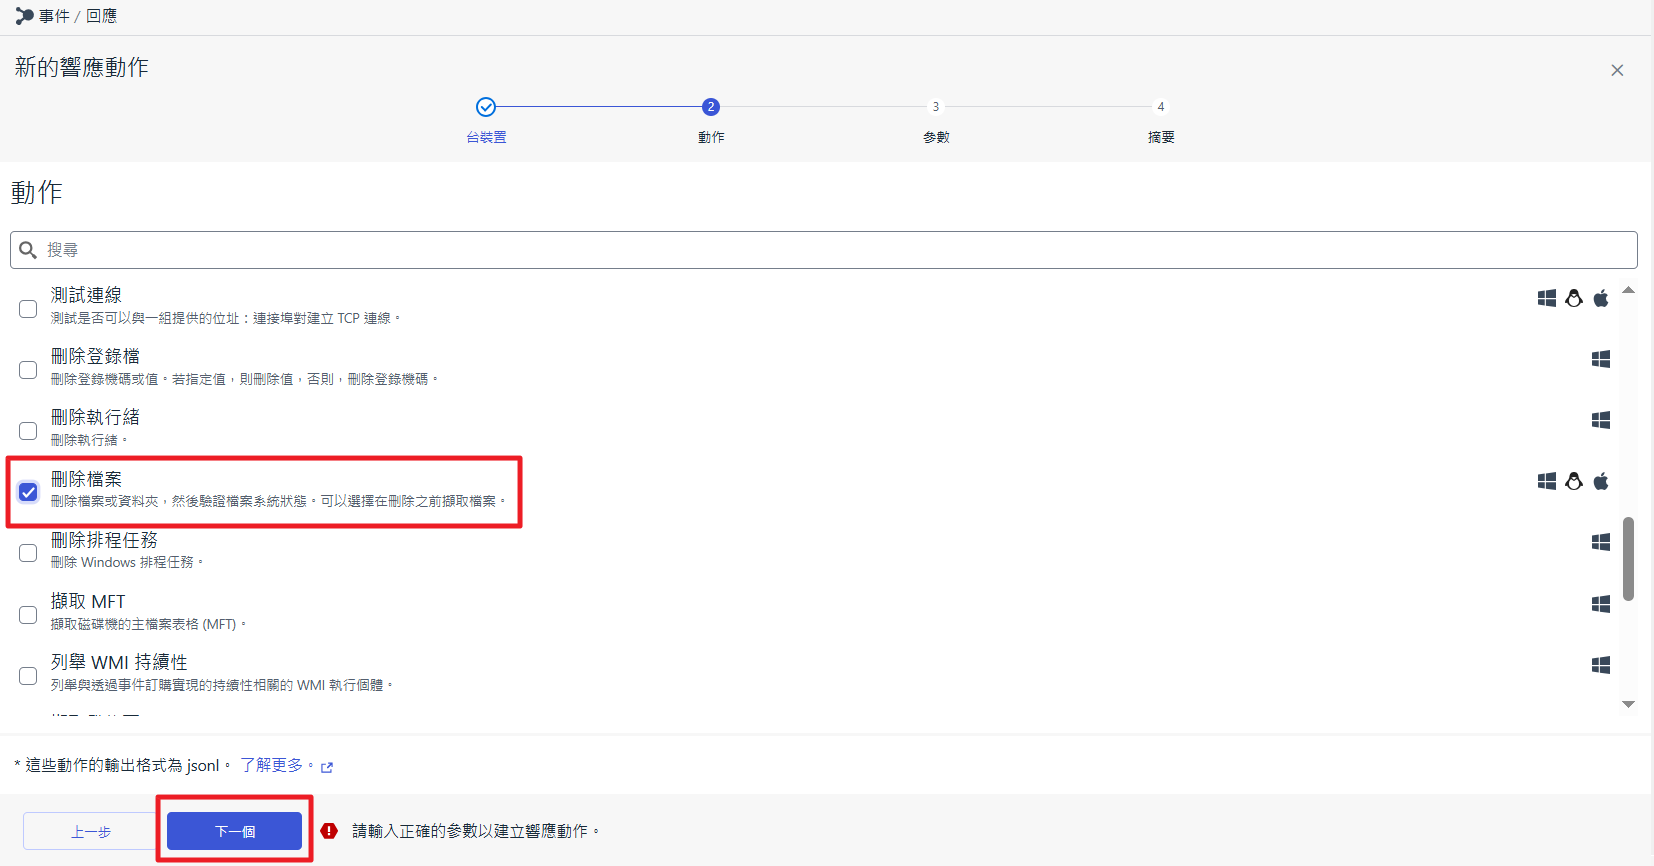The image size is (1654, 866).
Task: Go to the 台裝置 step label
Action: pos(486,137)
